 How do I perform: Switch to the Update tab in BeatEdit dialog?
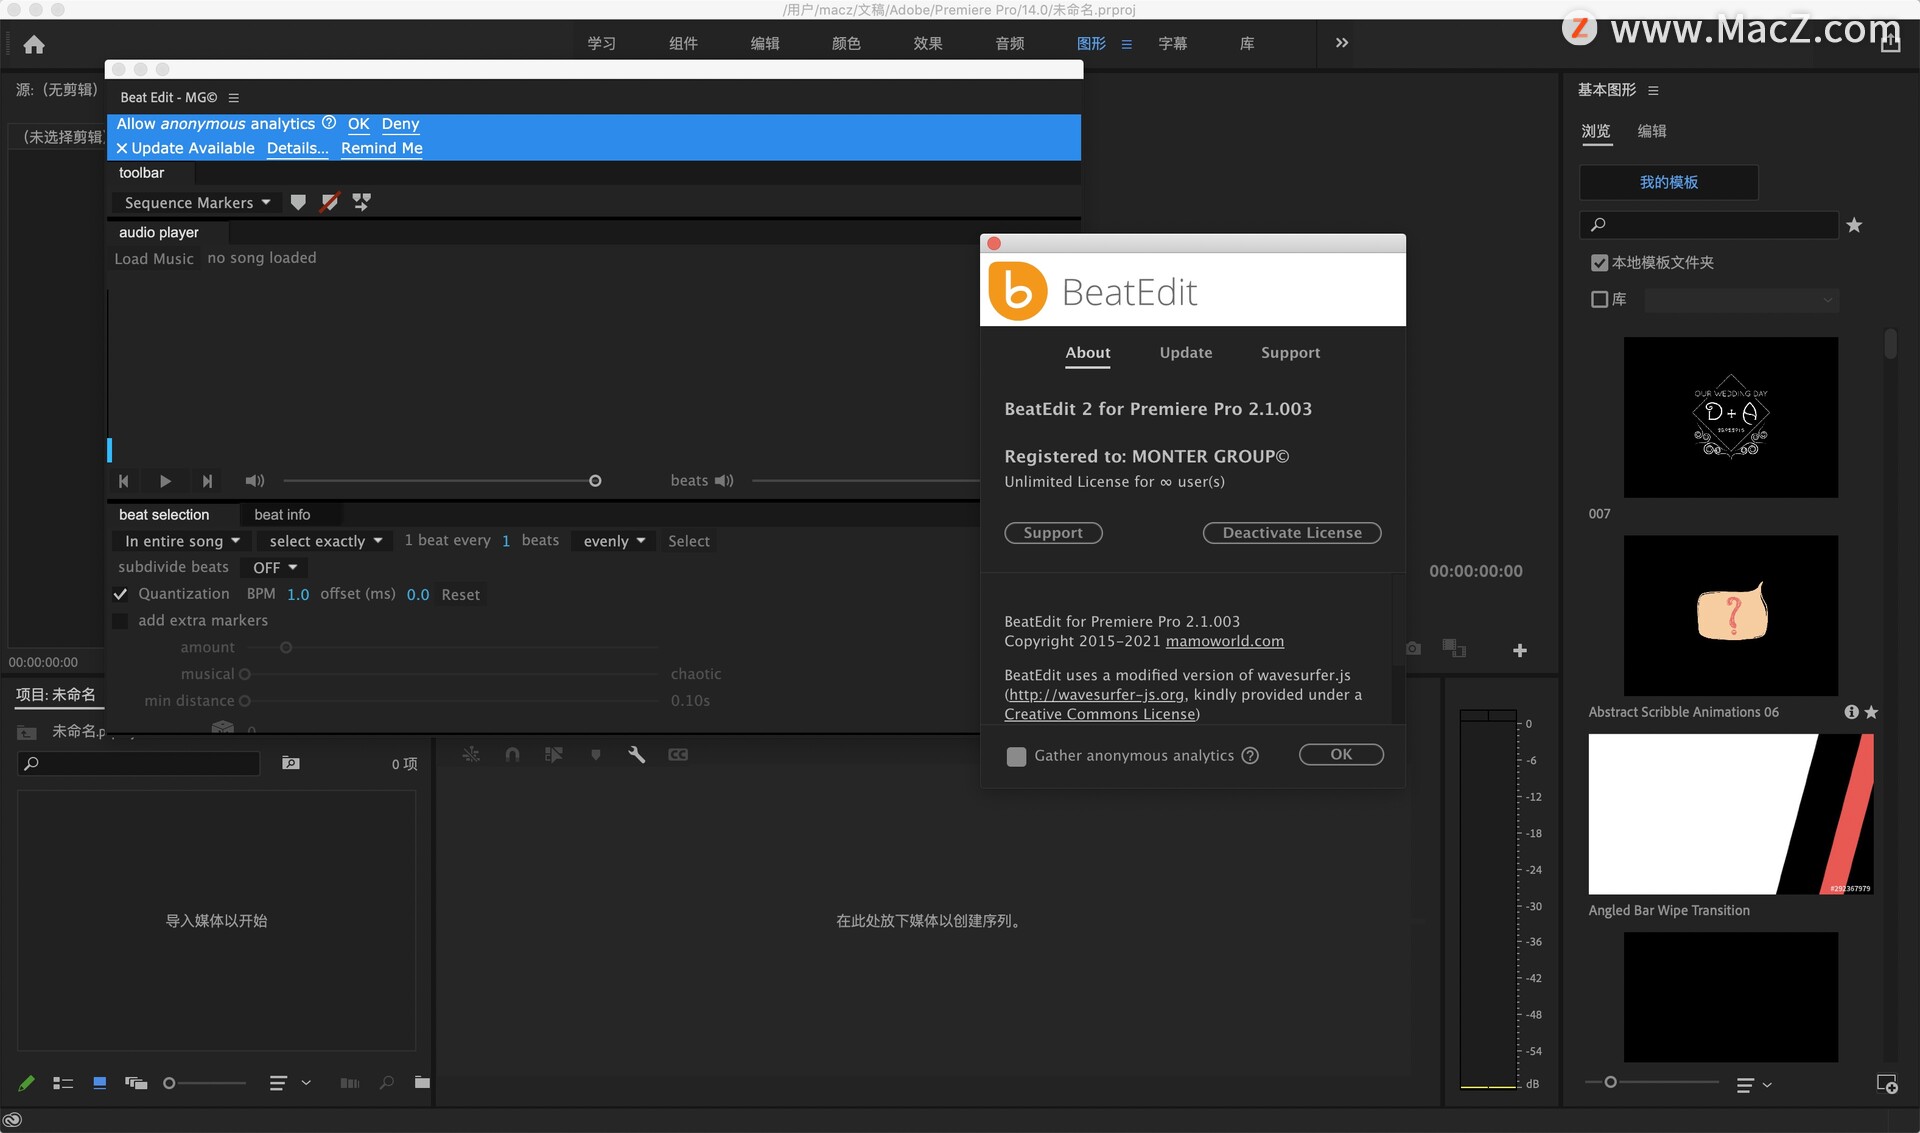coord(1185,353)
